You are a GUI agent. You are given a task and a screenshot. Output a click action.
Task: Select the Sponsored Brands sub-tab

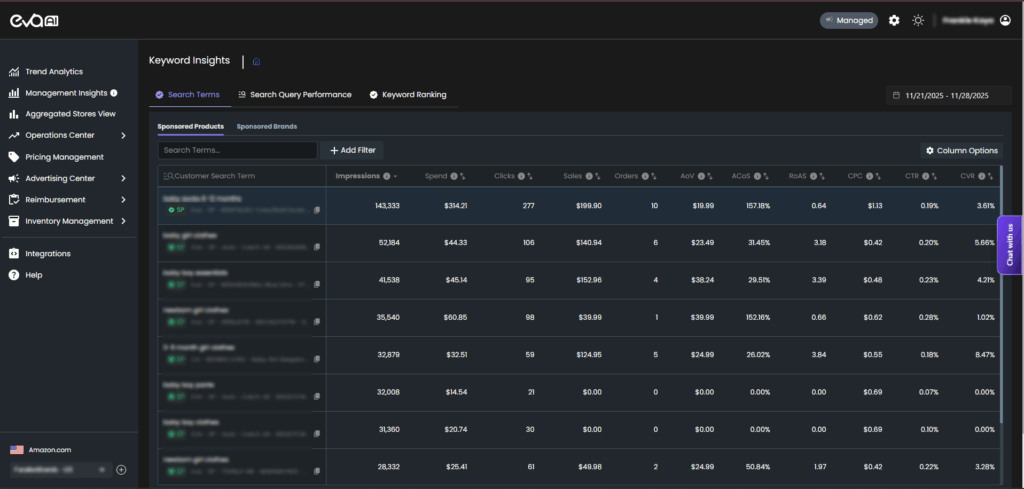(x=266, y=127)
